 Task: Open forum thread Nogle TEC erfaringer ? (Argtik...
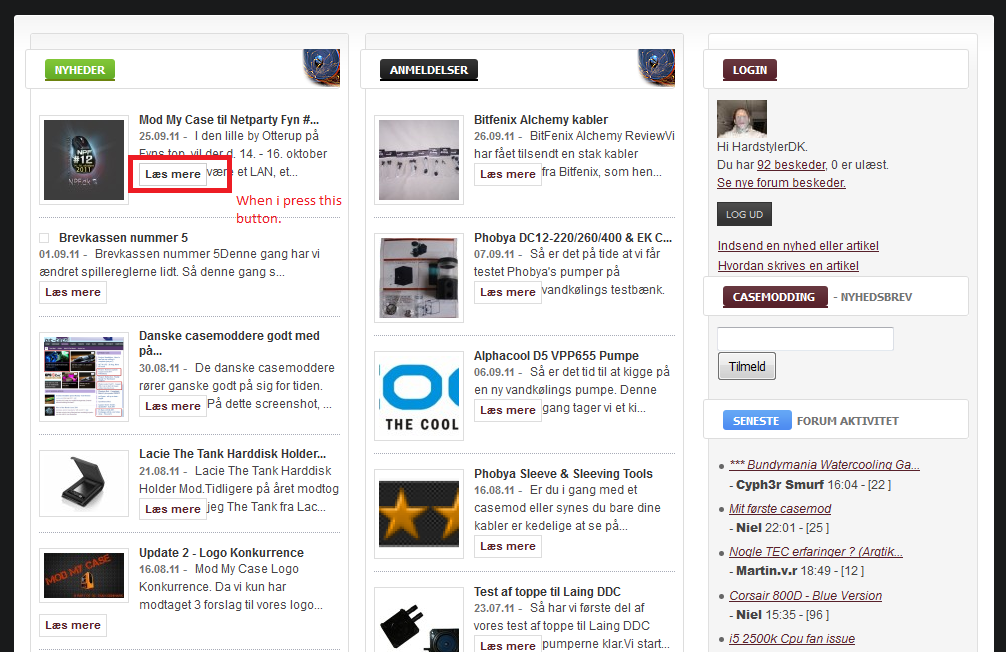815,552
